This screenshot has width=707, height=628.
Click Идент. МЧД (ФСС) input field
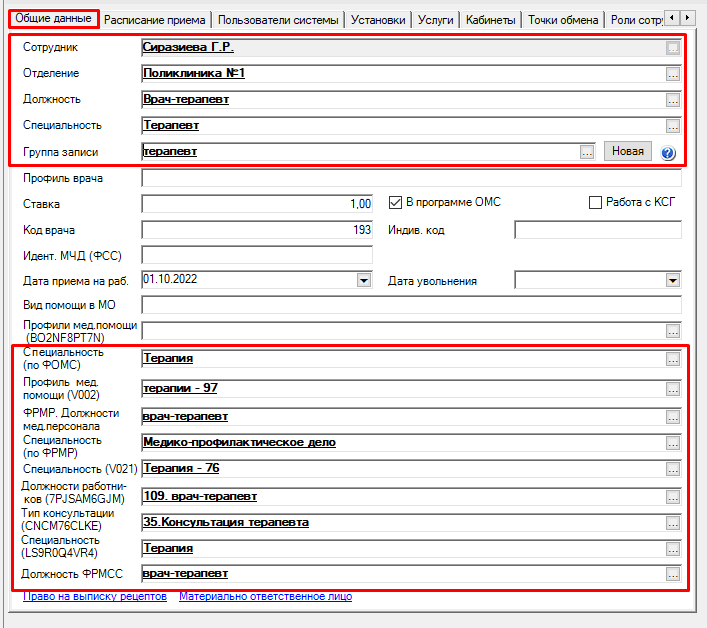coord(257,255)
